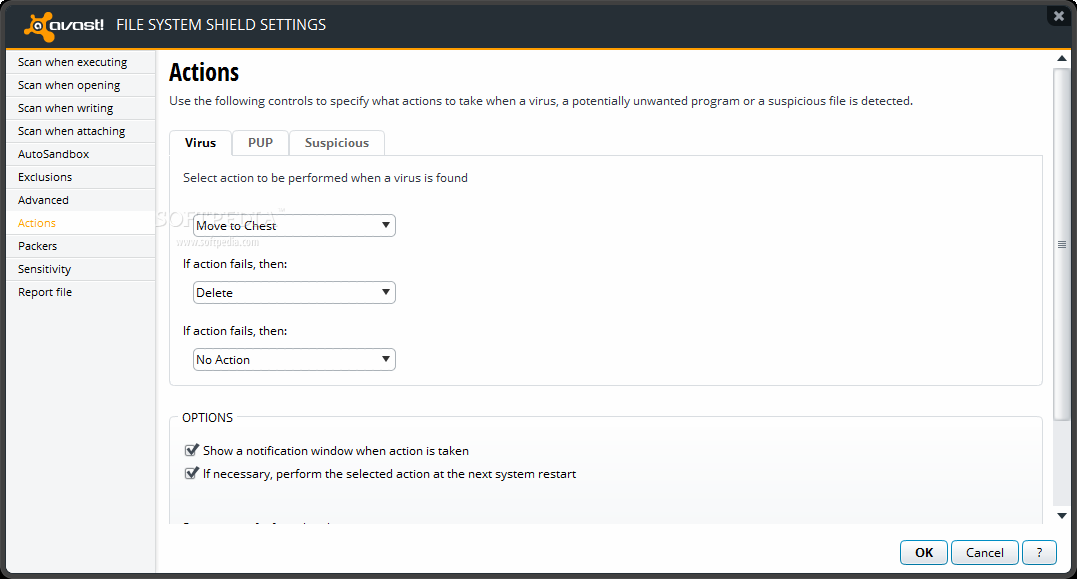Image resolution: width=1077 pixels, height=579 pixels.
Task: Toggle perform action at next restart checkbox
Action: (192, 473)
